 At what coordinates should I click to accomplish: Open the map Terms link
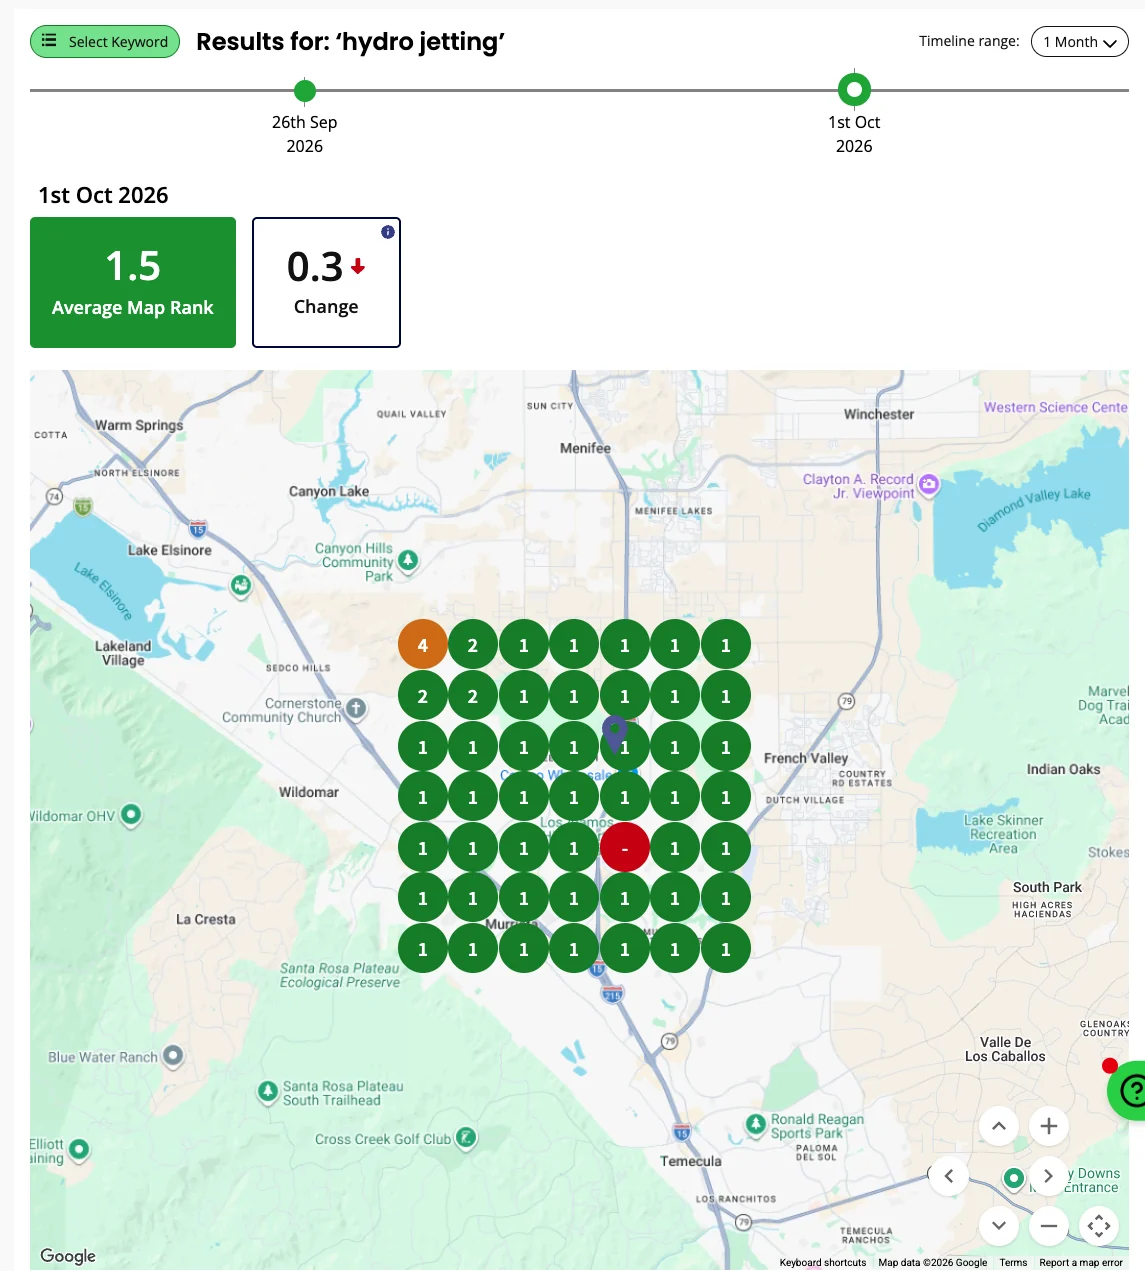(x=1013, y=1262)
